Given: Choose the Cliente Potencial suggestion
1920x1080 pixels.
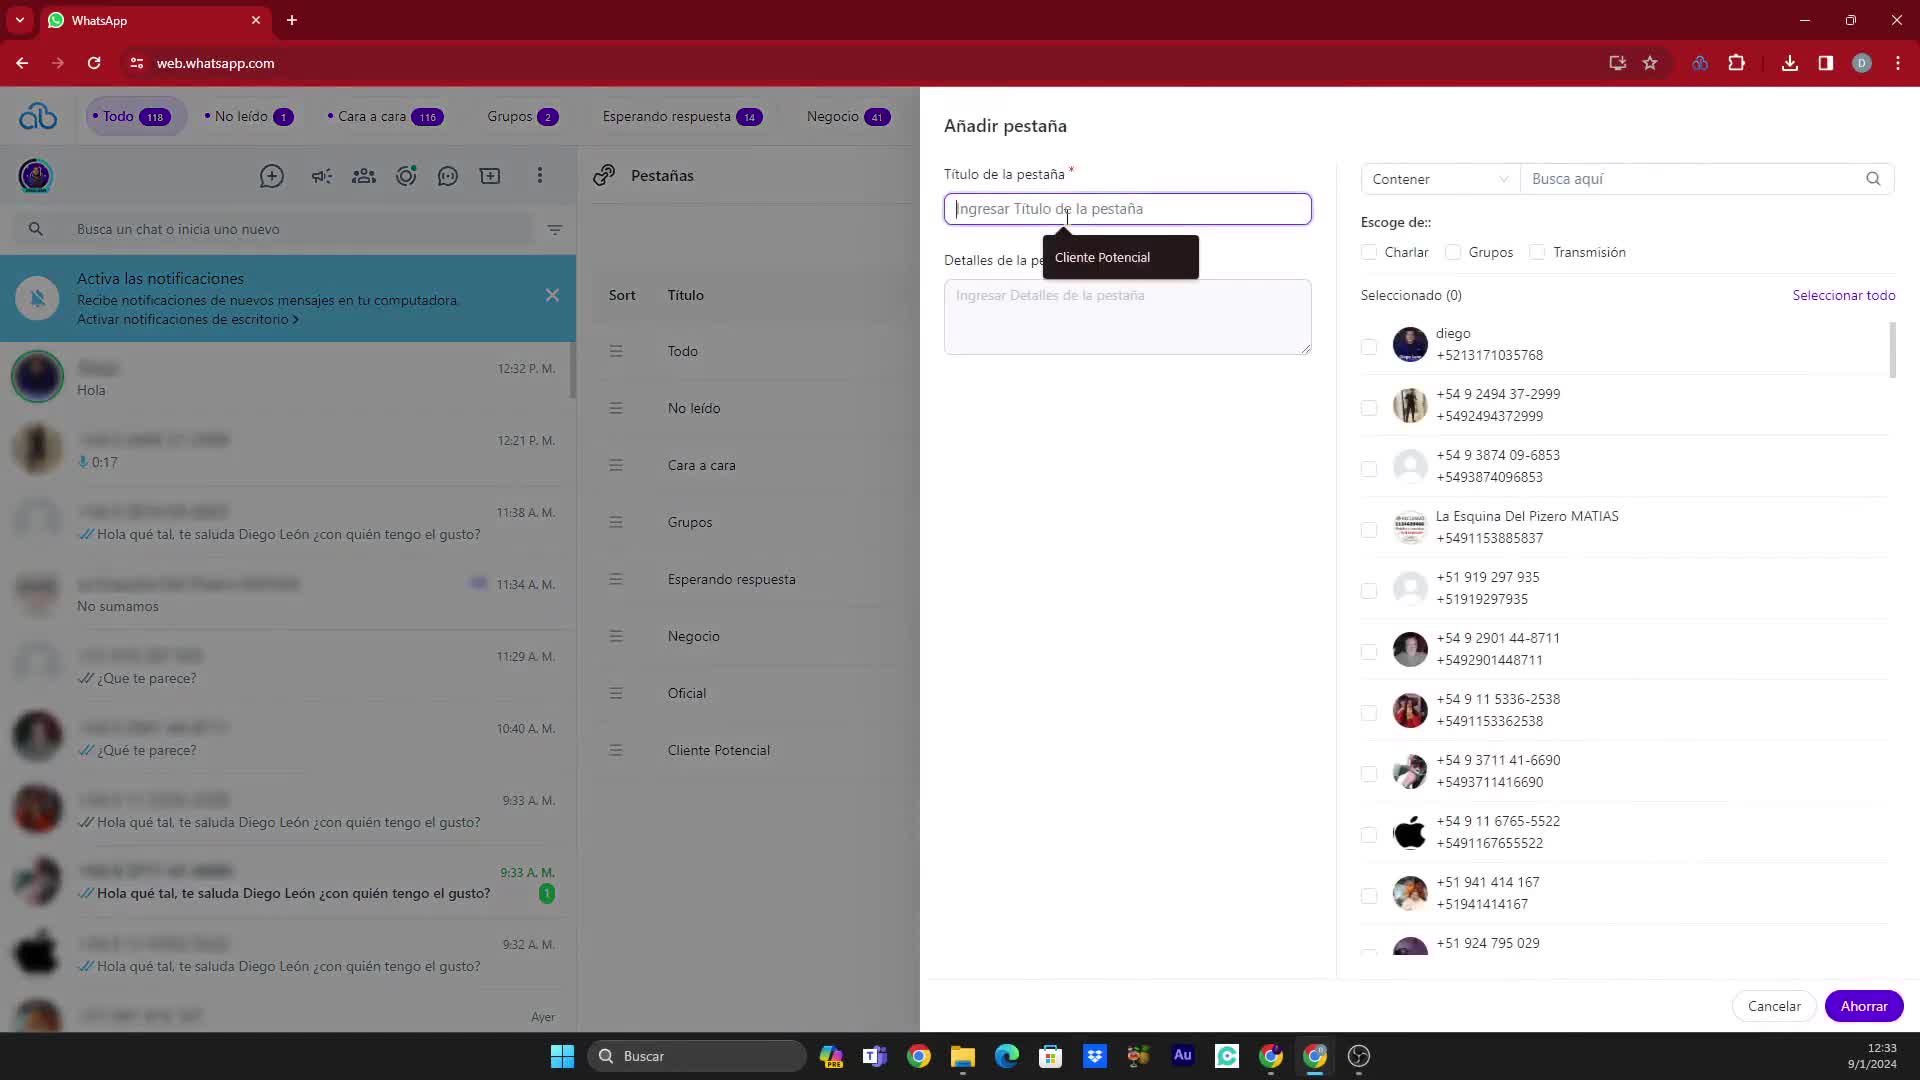Looking at the screenshot, I should tap(1120, 257).
